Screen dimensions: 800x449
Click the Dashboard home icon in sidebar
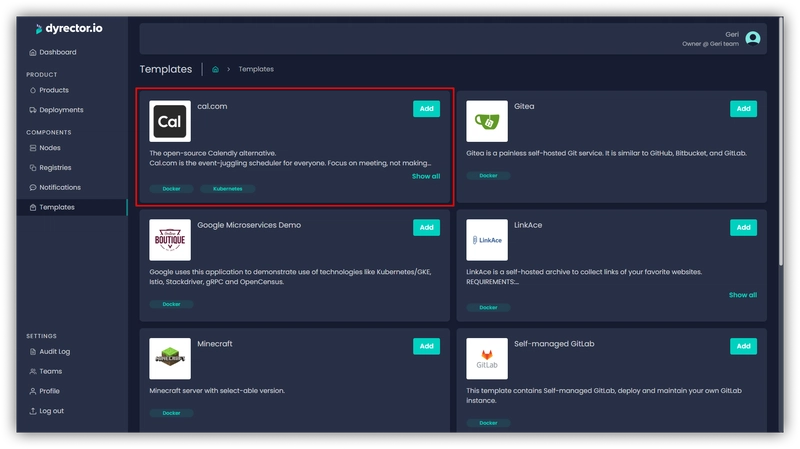(33, 52)
